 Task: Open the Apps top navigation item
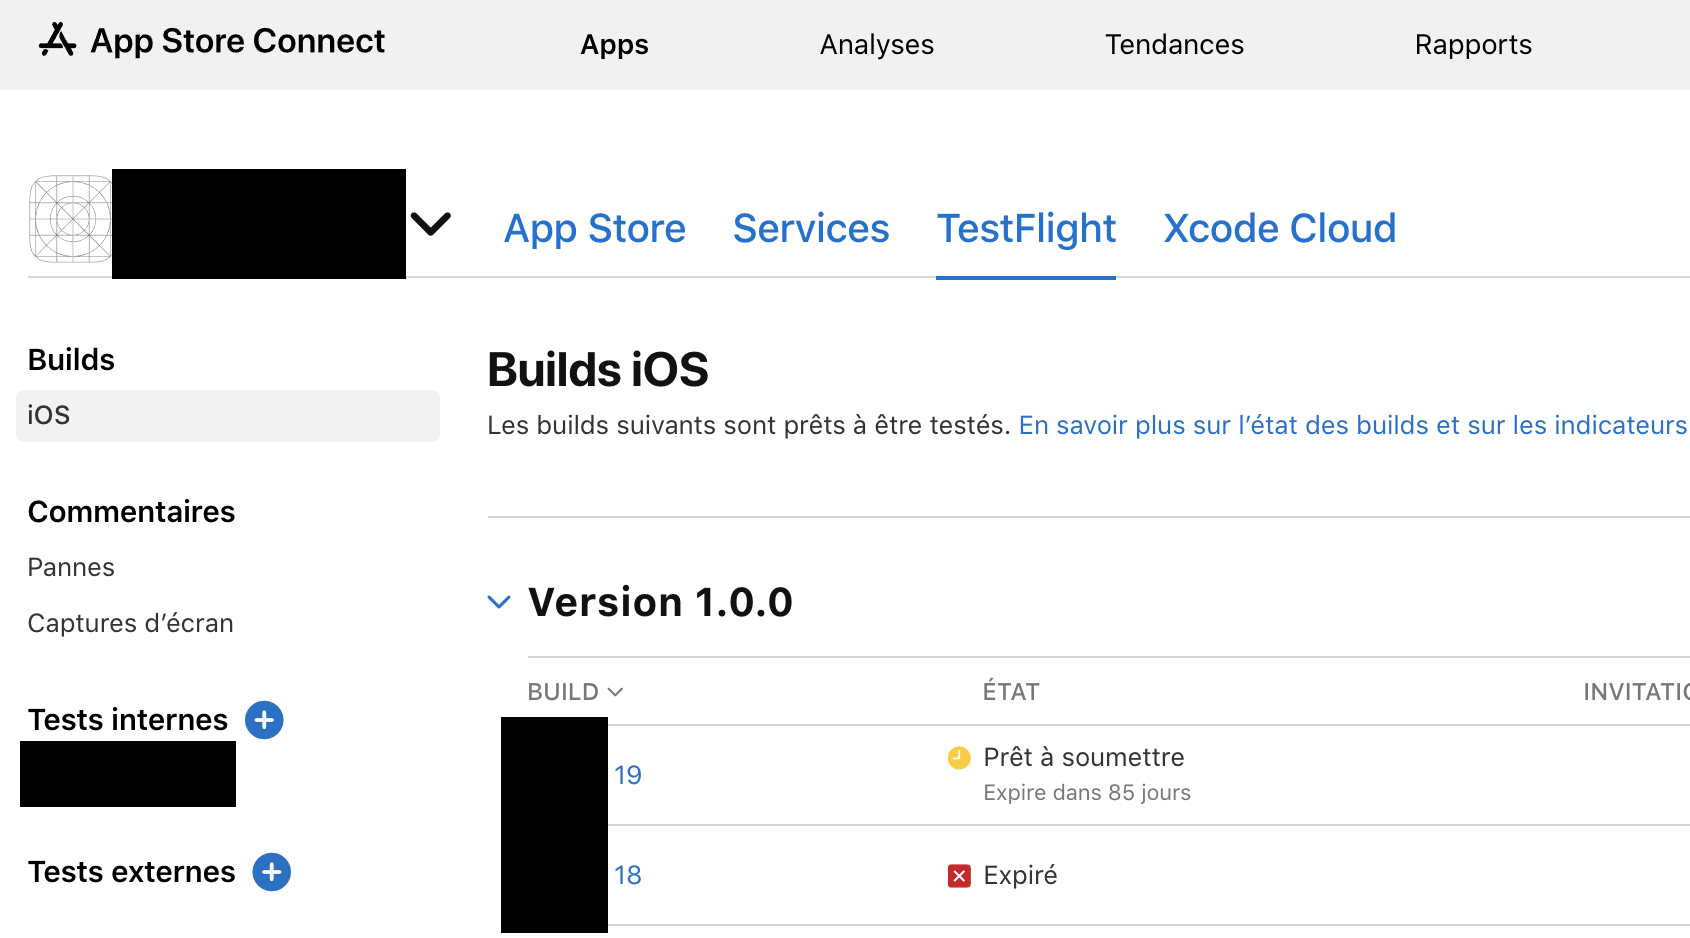click(614, 45)
